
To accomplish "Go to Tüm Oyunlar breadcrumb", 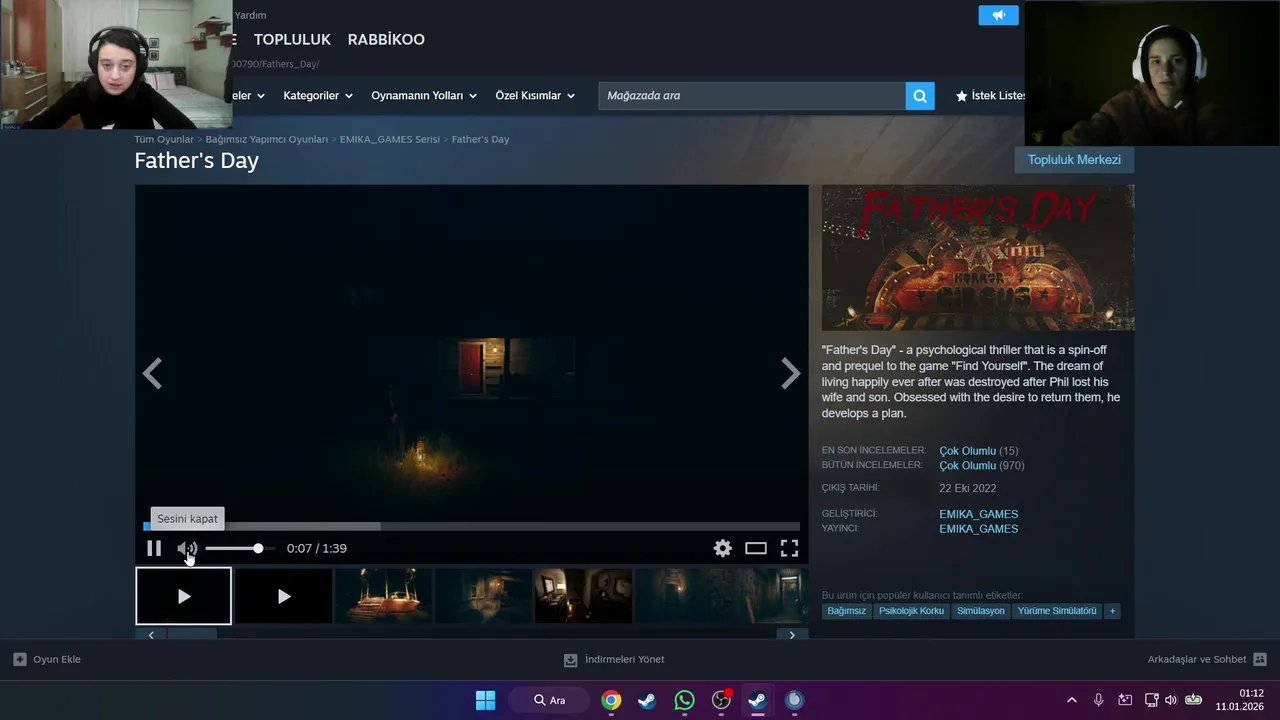I will click(x=164, y=139).
